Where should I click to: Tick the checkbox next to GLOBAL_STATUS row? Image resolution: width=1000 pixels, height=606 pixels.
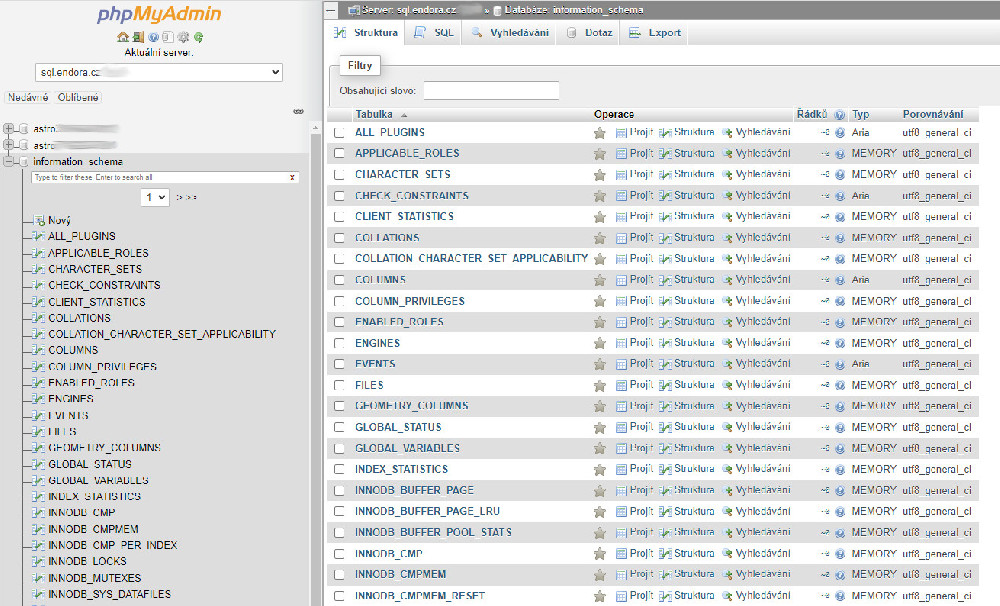[339, 427]
